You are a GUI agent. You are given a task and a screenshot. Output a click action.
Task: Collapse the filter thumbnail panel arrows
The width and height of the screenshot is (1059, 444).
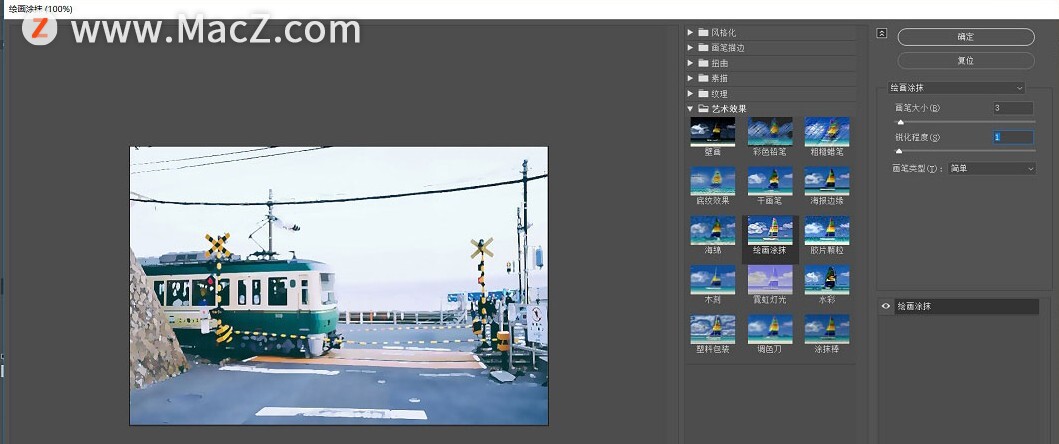tap(881, 33)
